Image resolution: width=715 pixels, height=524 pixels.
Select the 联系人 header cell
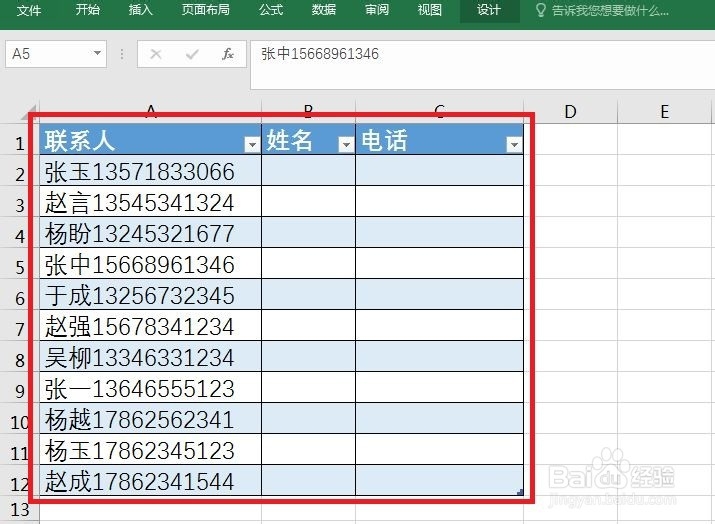point(150,139)
